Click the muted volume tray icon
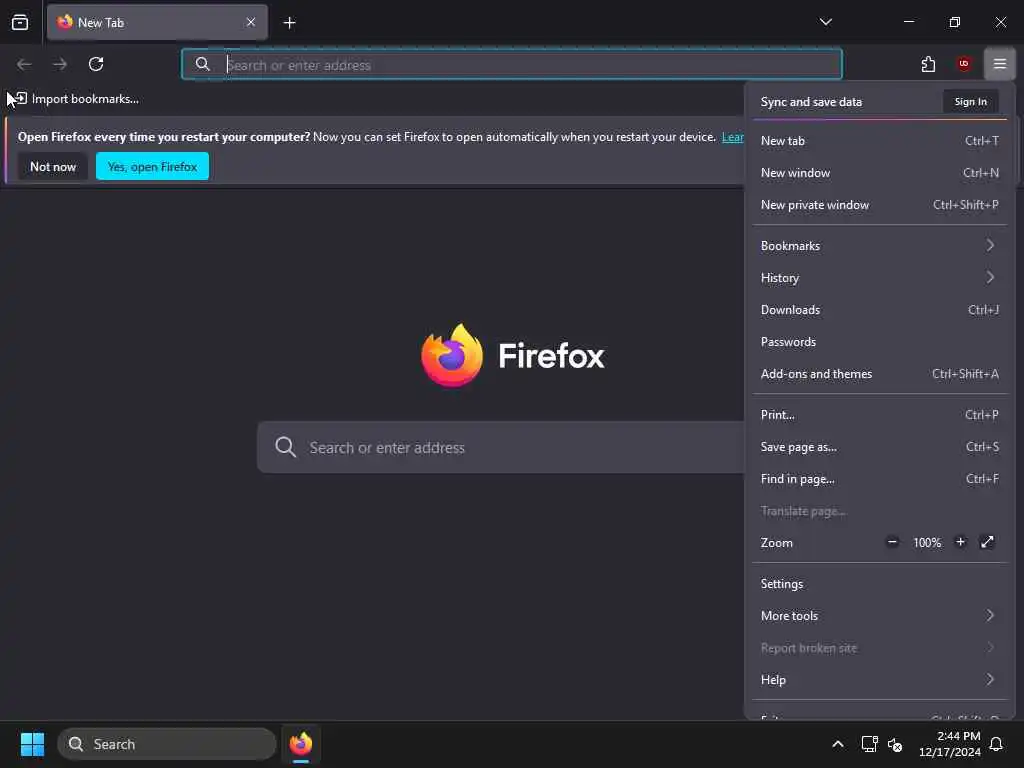 coord(895,744)
